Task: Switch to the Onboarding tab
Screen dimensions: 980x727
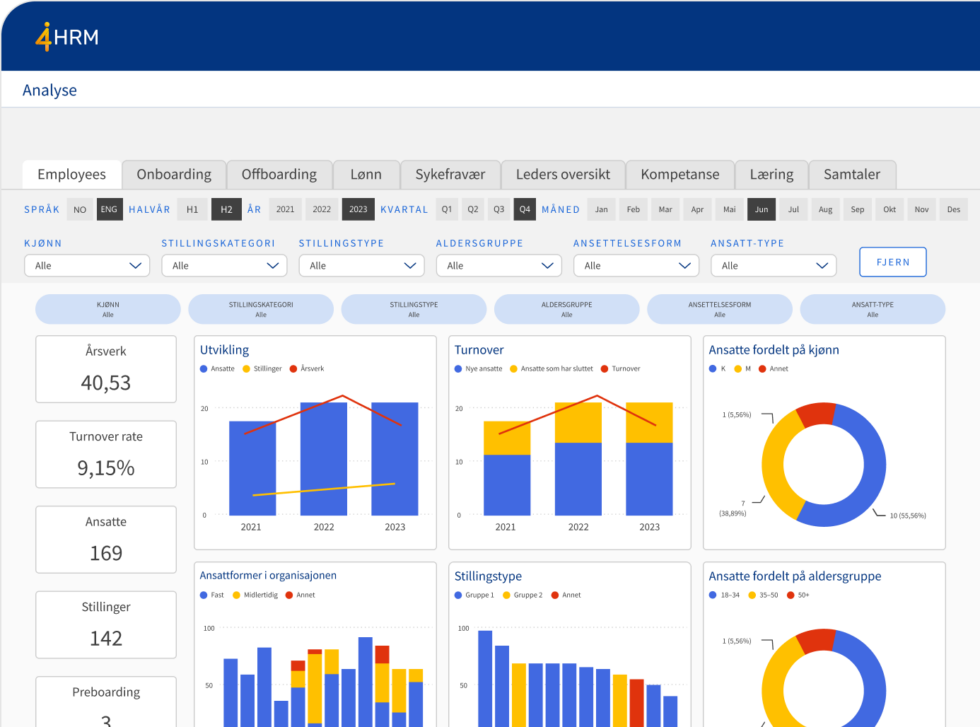Action: 174,174
